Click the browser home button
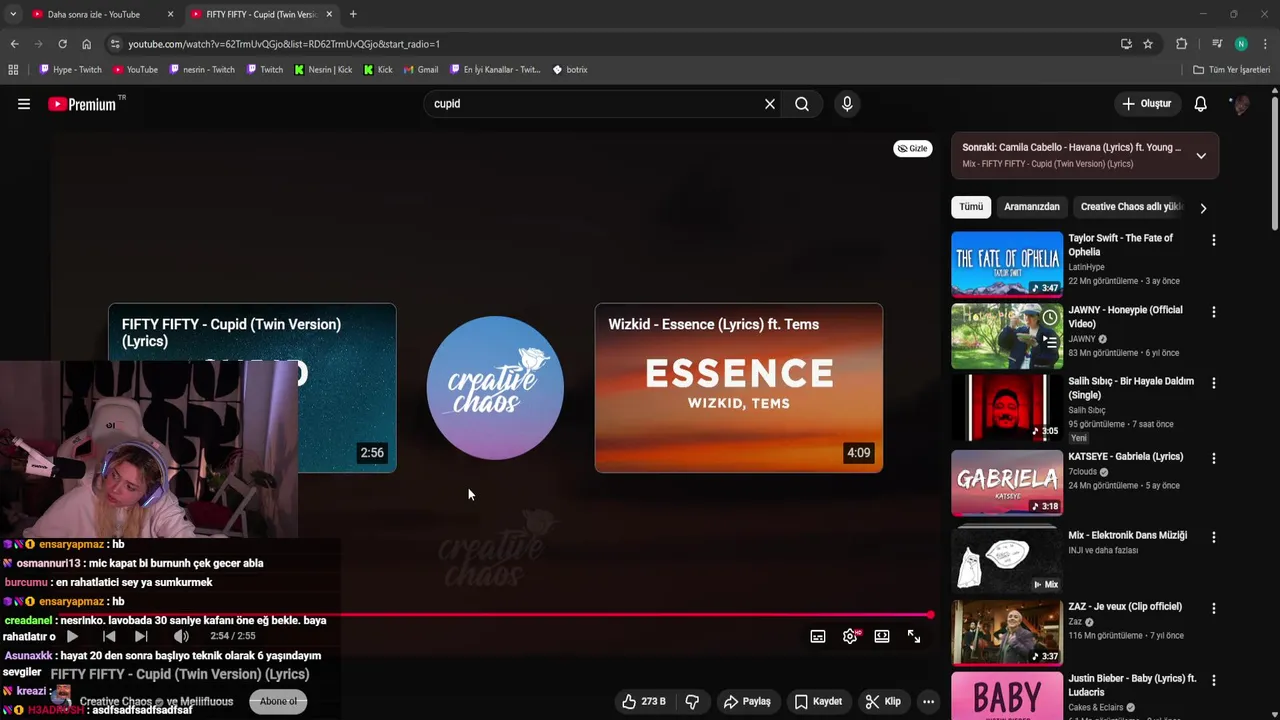This screenshot has width=1280, height=720. [x=87, y=44]
